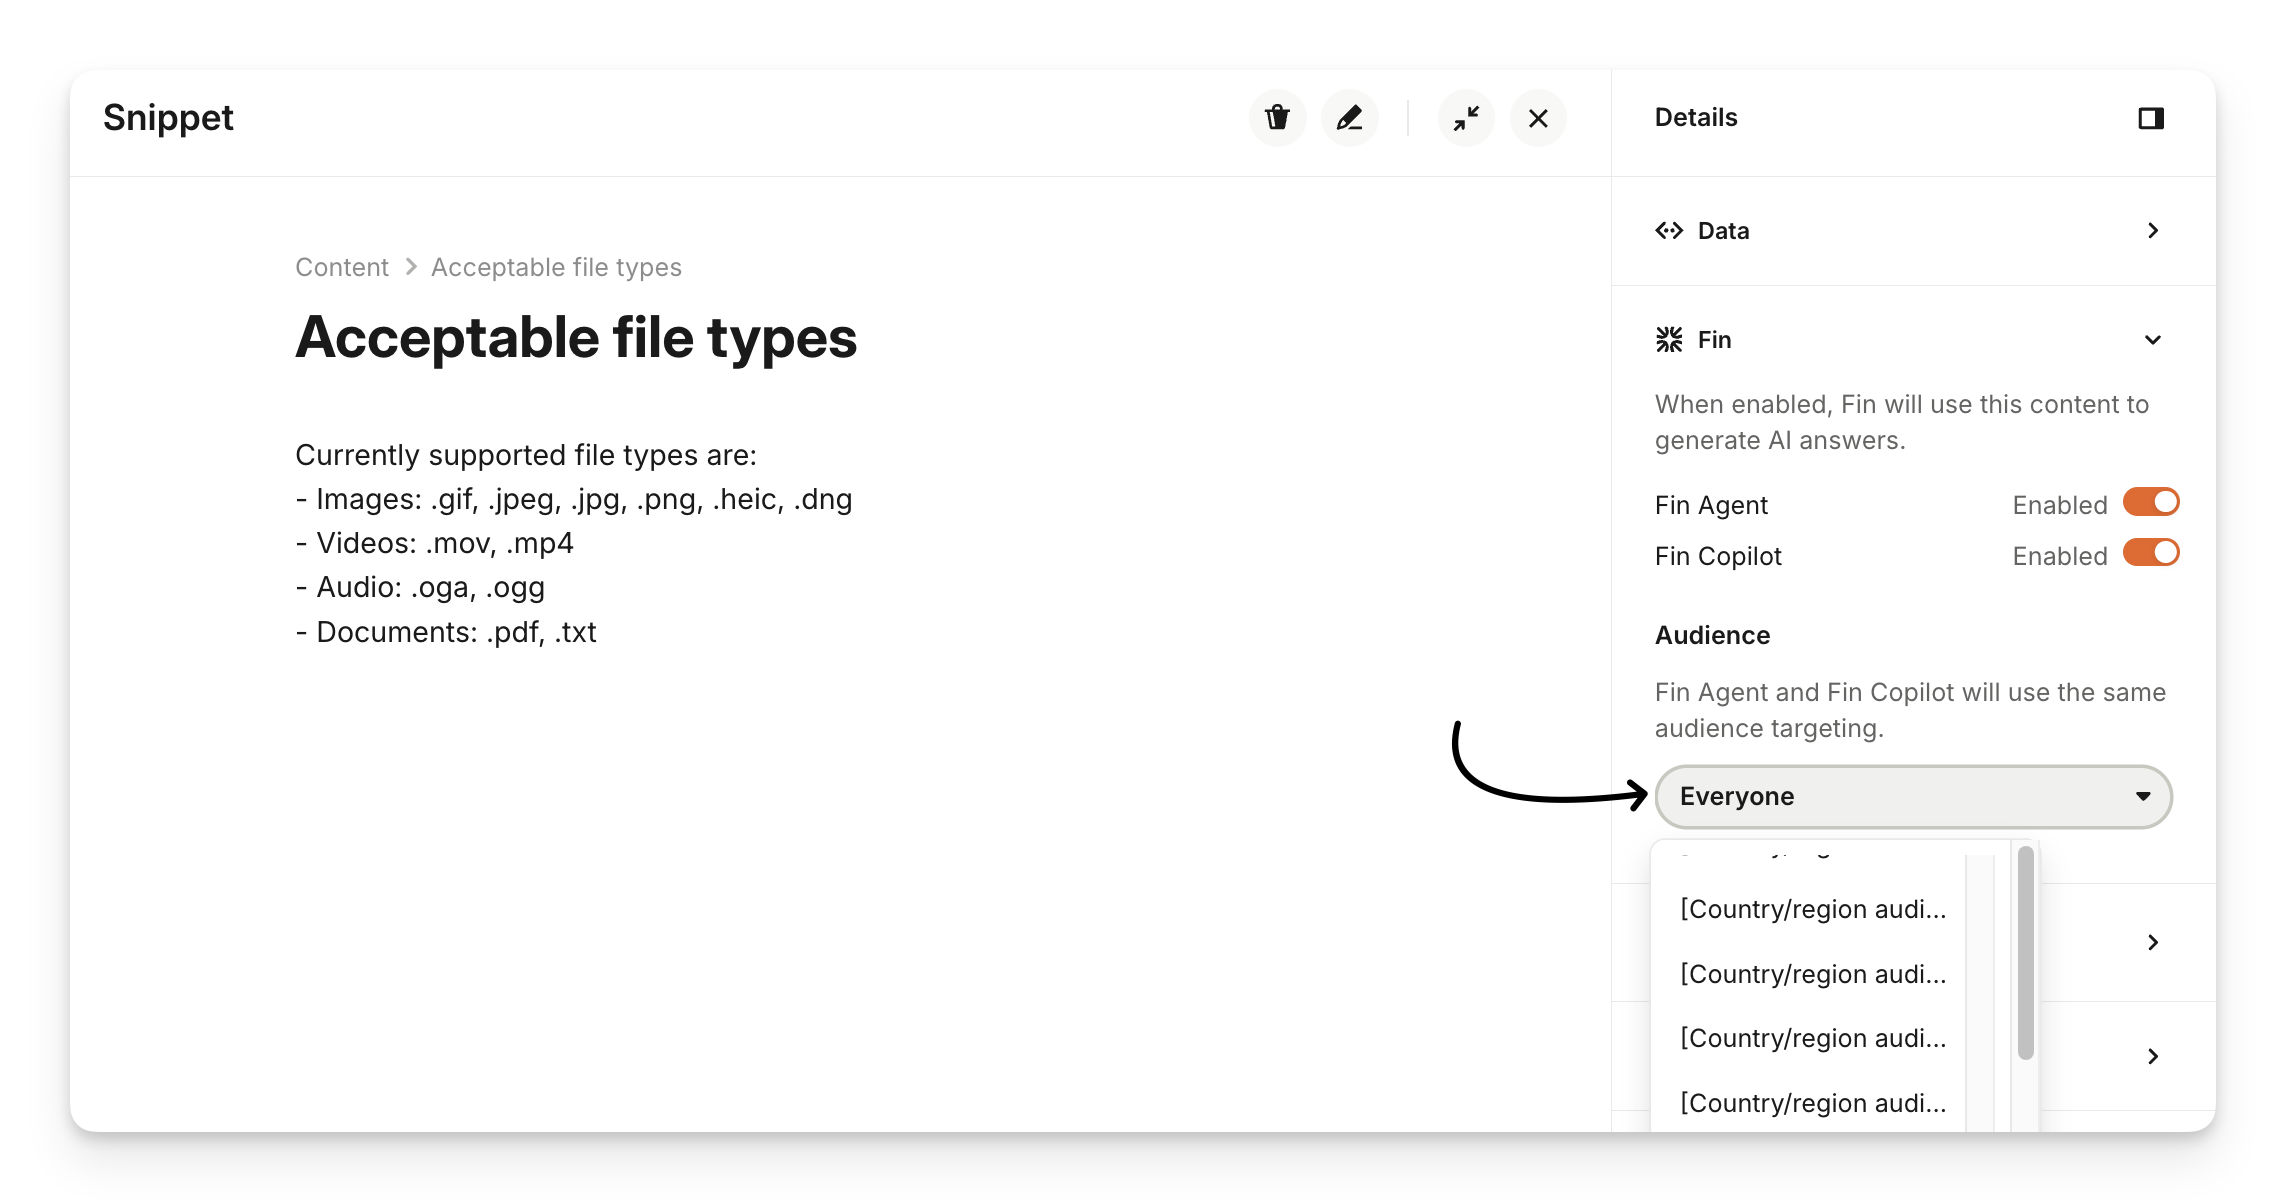The image size is (2286, 1202).
Task: Select the second Country/region audience option
Action: [x=1812, y=974]
